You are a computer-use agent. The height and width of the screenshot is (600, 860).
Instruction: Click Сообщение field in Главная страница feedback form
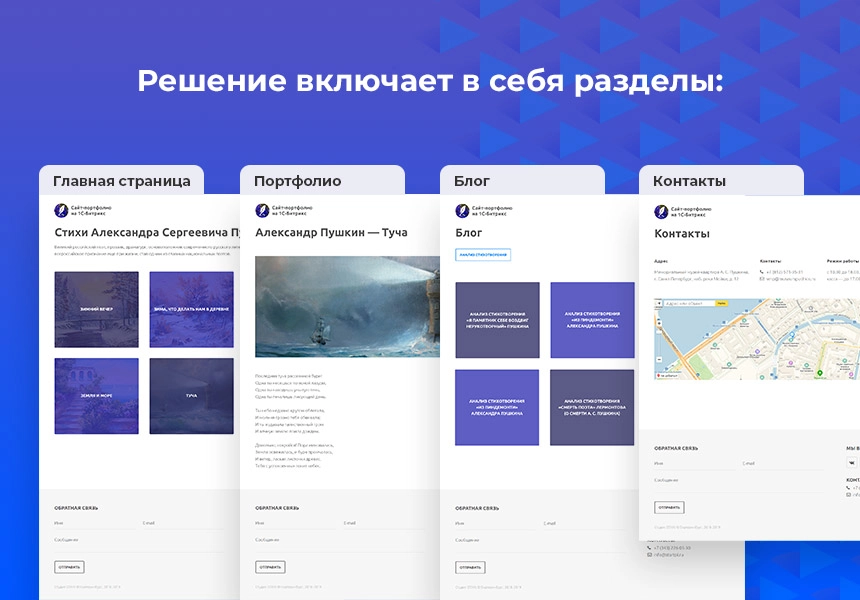click(139, 541)
